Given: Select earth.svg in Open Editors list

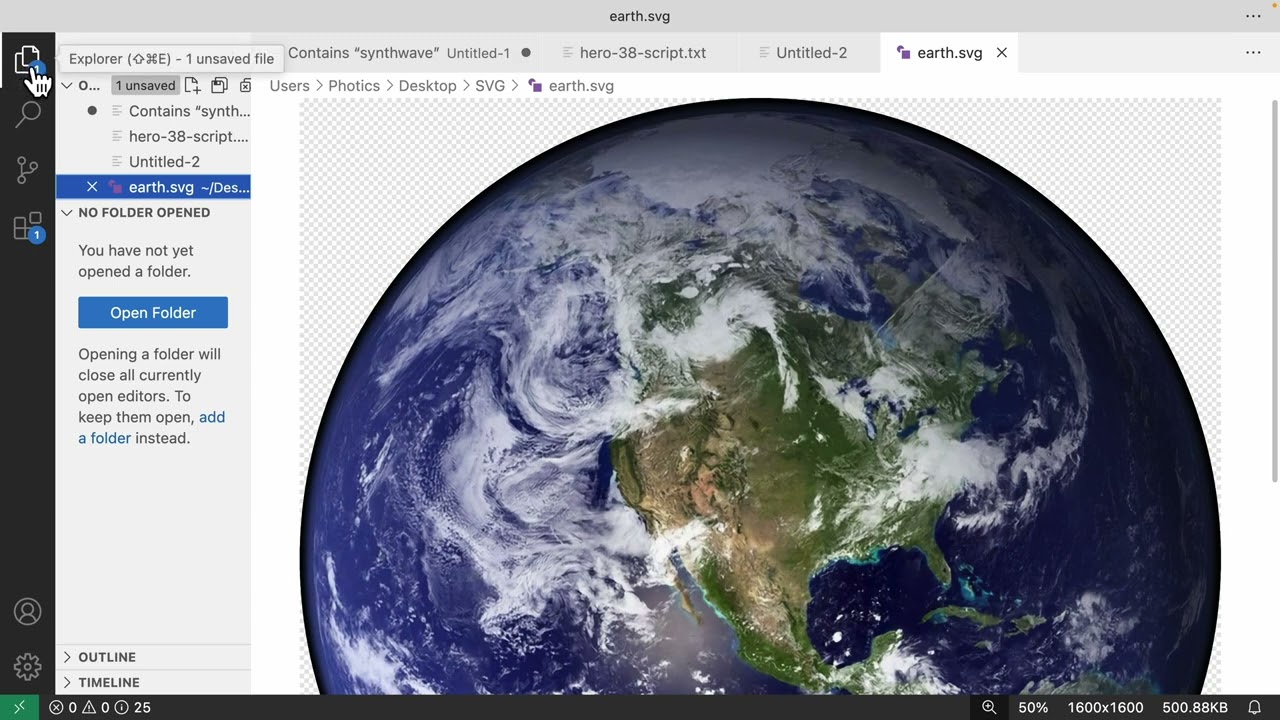Looking at the screenshot, I should [153, 187].
